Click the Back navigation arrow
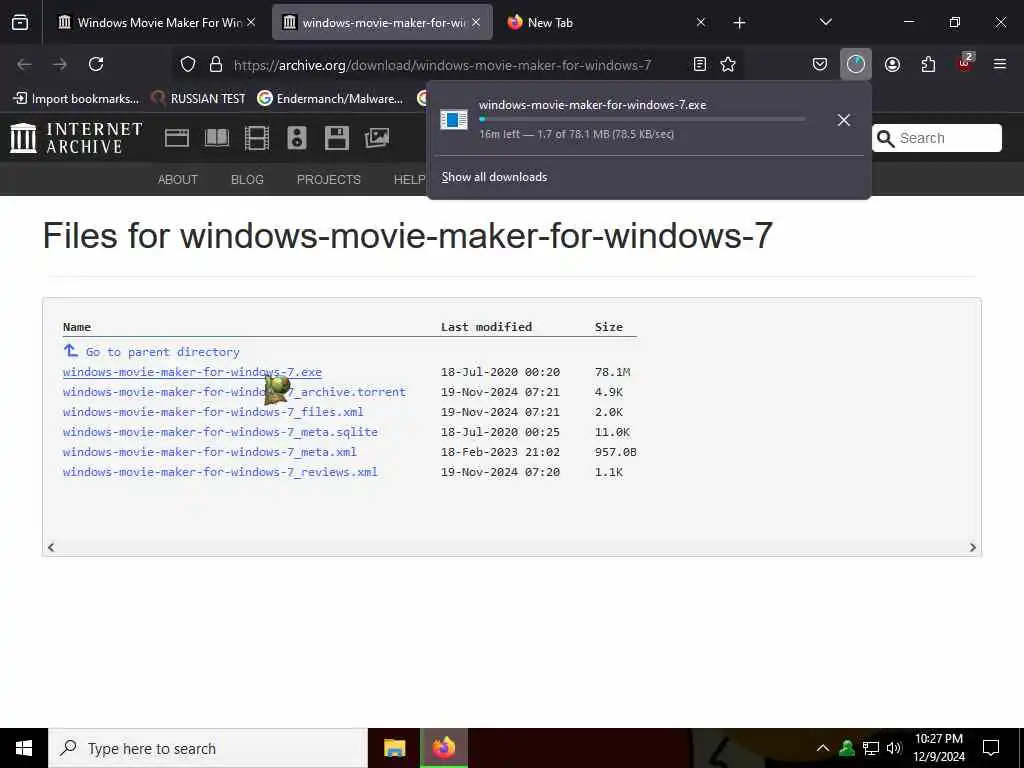 tap(24, 64)
